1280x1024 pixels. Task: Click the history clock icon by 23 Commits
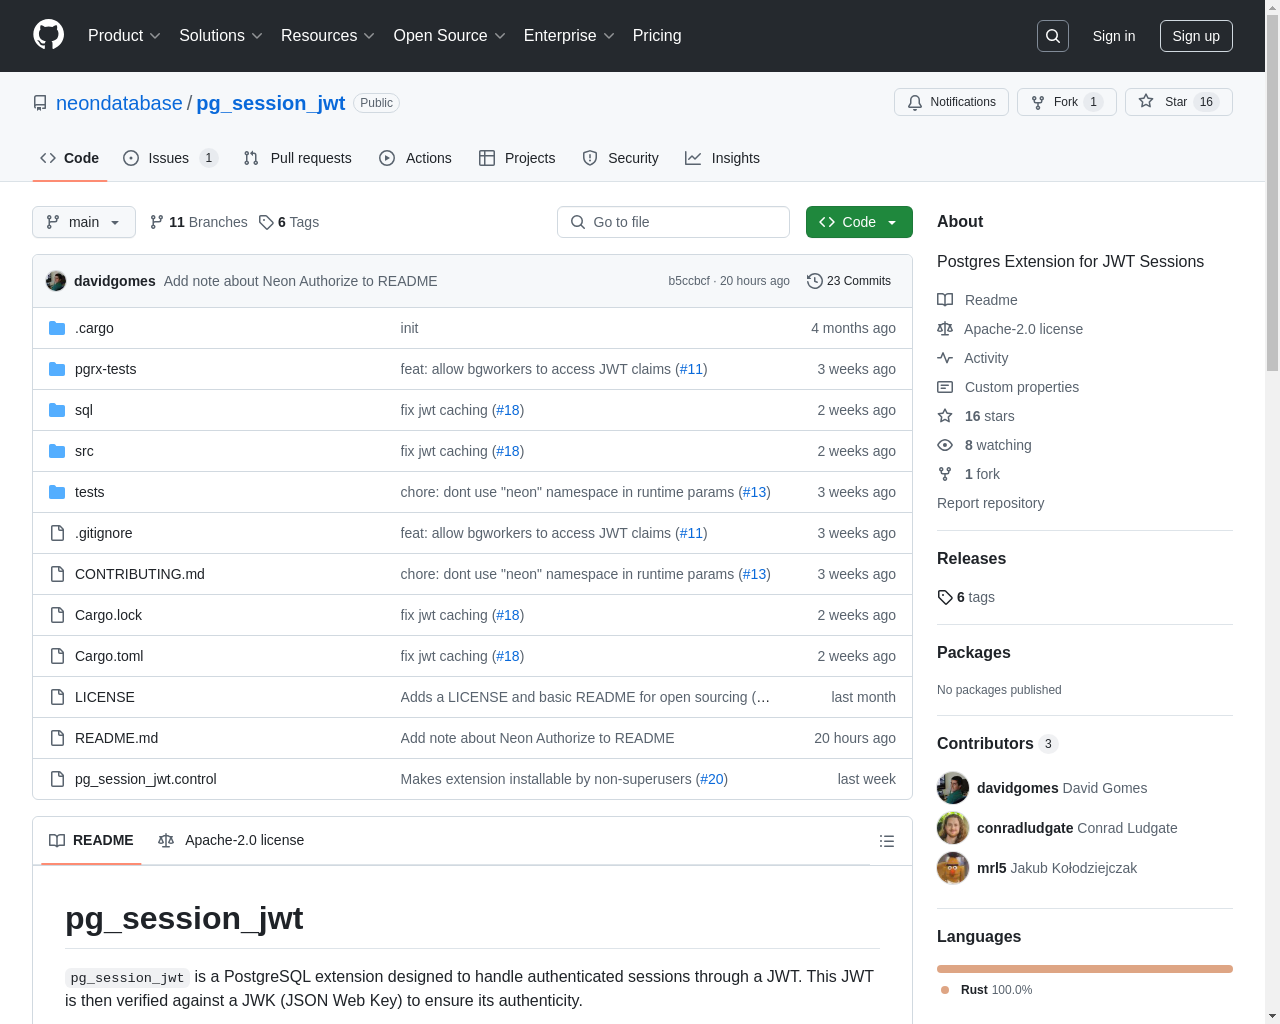pos(814,281)
